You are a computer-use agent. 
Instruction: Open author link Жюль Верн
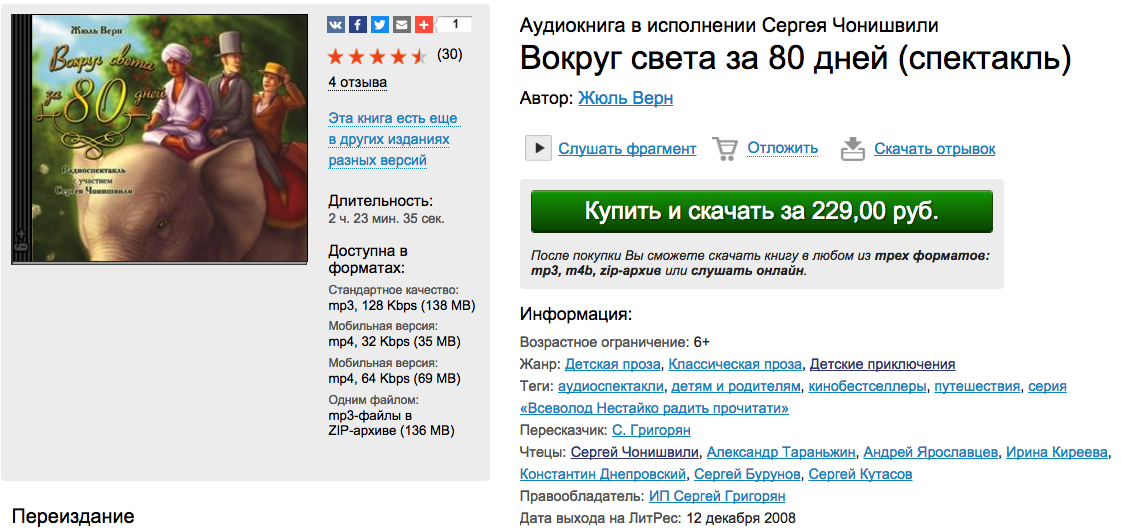(625, 99)
